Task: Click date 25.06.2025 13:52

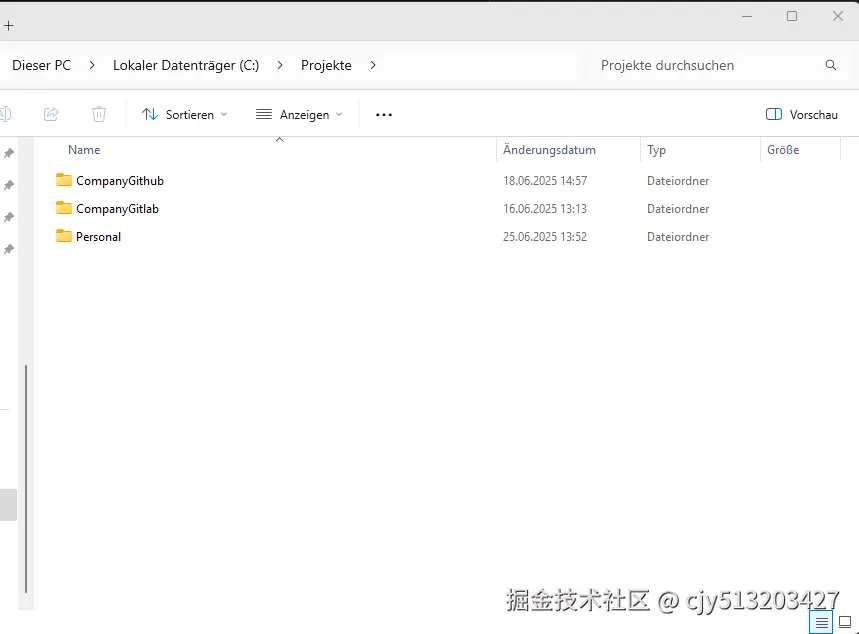Action: [545, 237]
